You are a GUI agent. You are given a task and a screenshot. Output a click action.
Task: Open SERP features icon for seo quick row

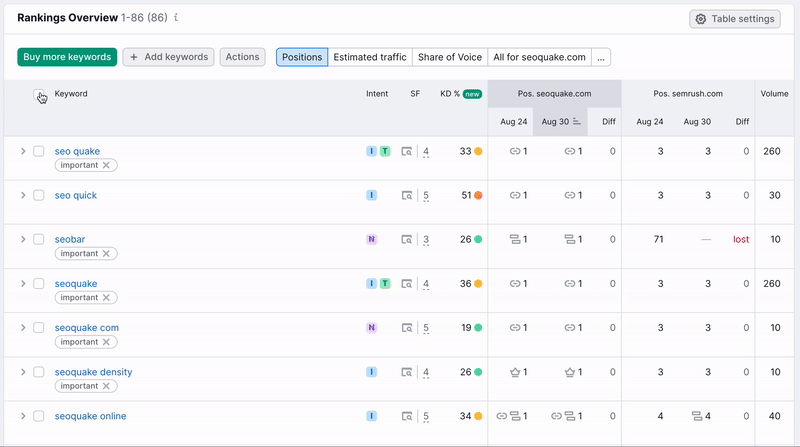407,195
